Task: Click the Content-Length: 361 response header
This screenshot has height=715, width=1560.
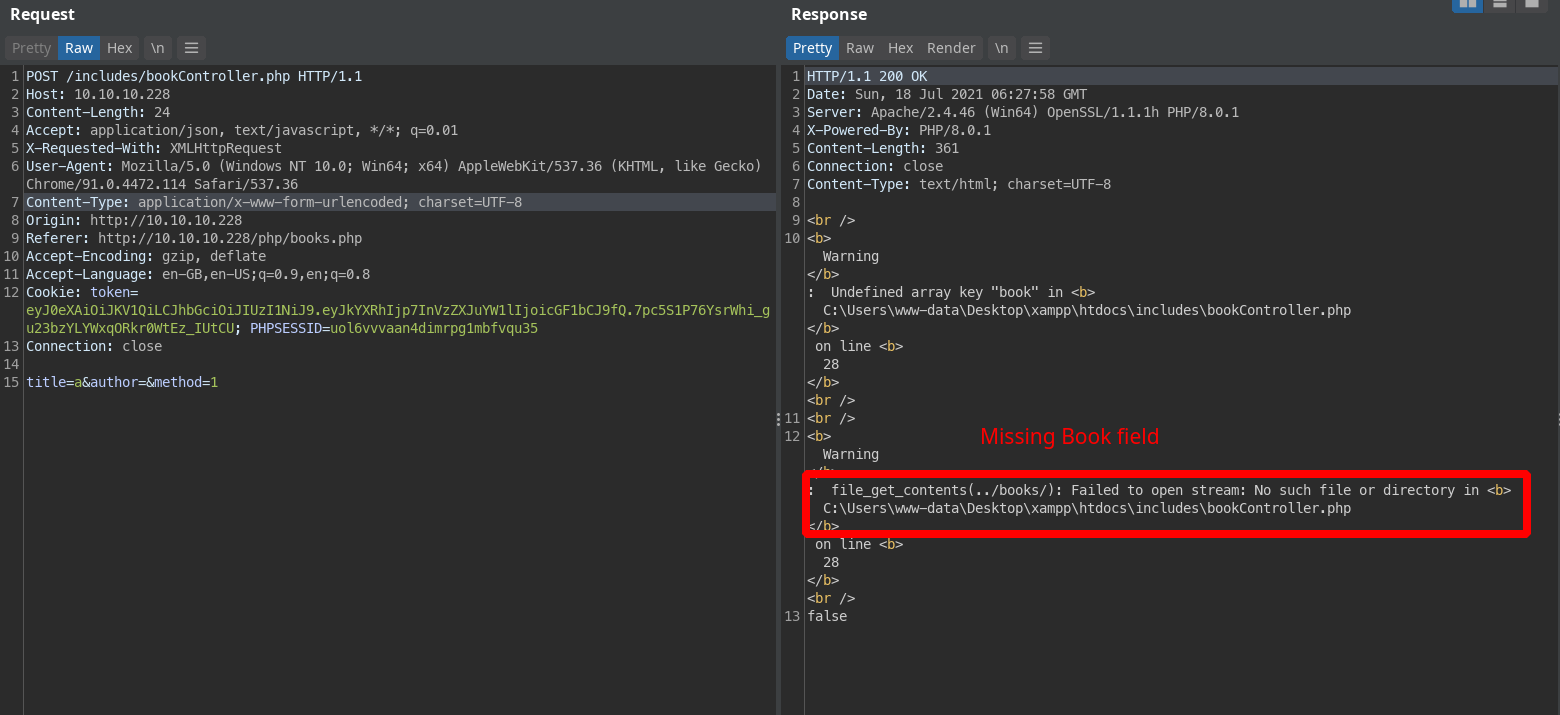Action: click(883, 148)
